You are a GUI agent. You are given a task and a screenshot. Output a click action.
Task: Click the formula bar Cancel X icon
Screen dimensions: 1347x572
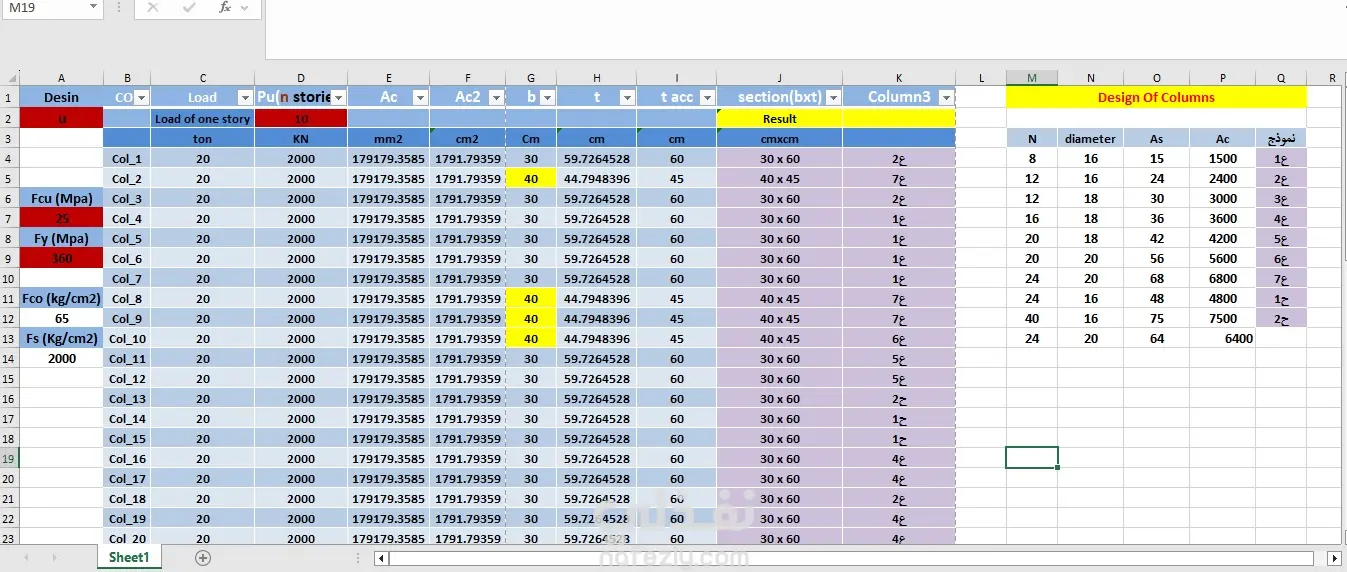152,8
